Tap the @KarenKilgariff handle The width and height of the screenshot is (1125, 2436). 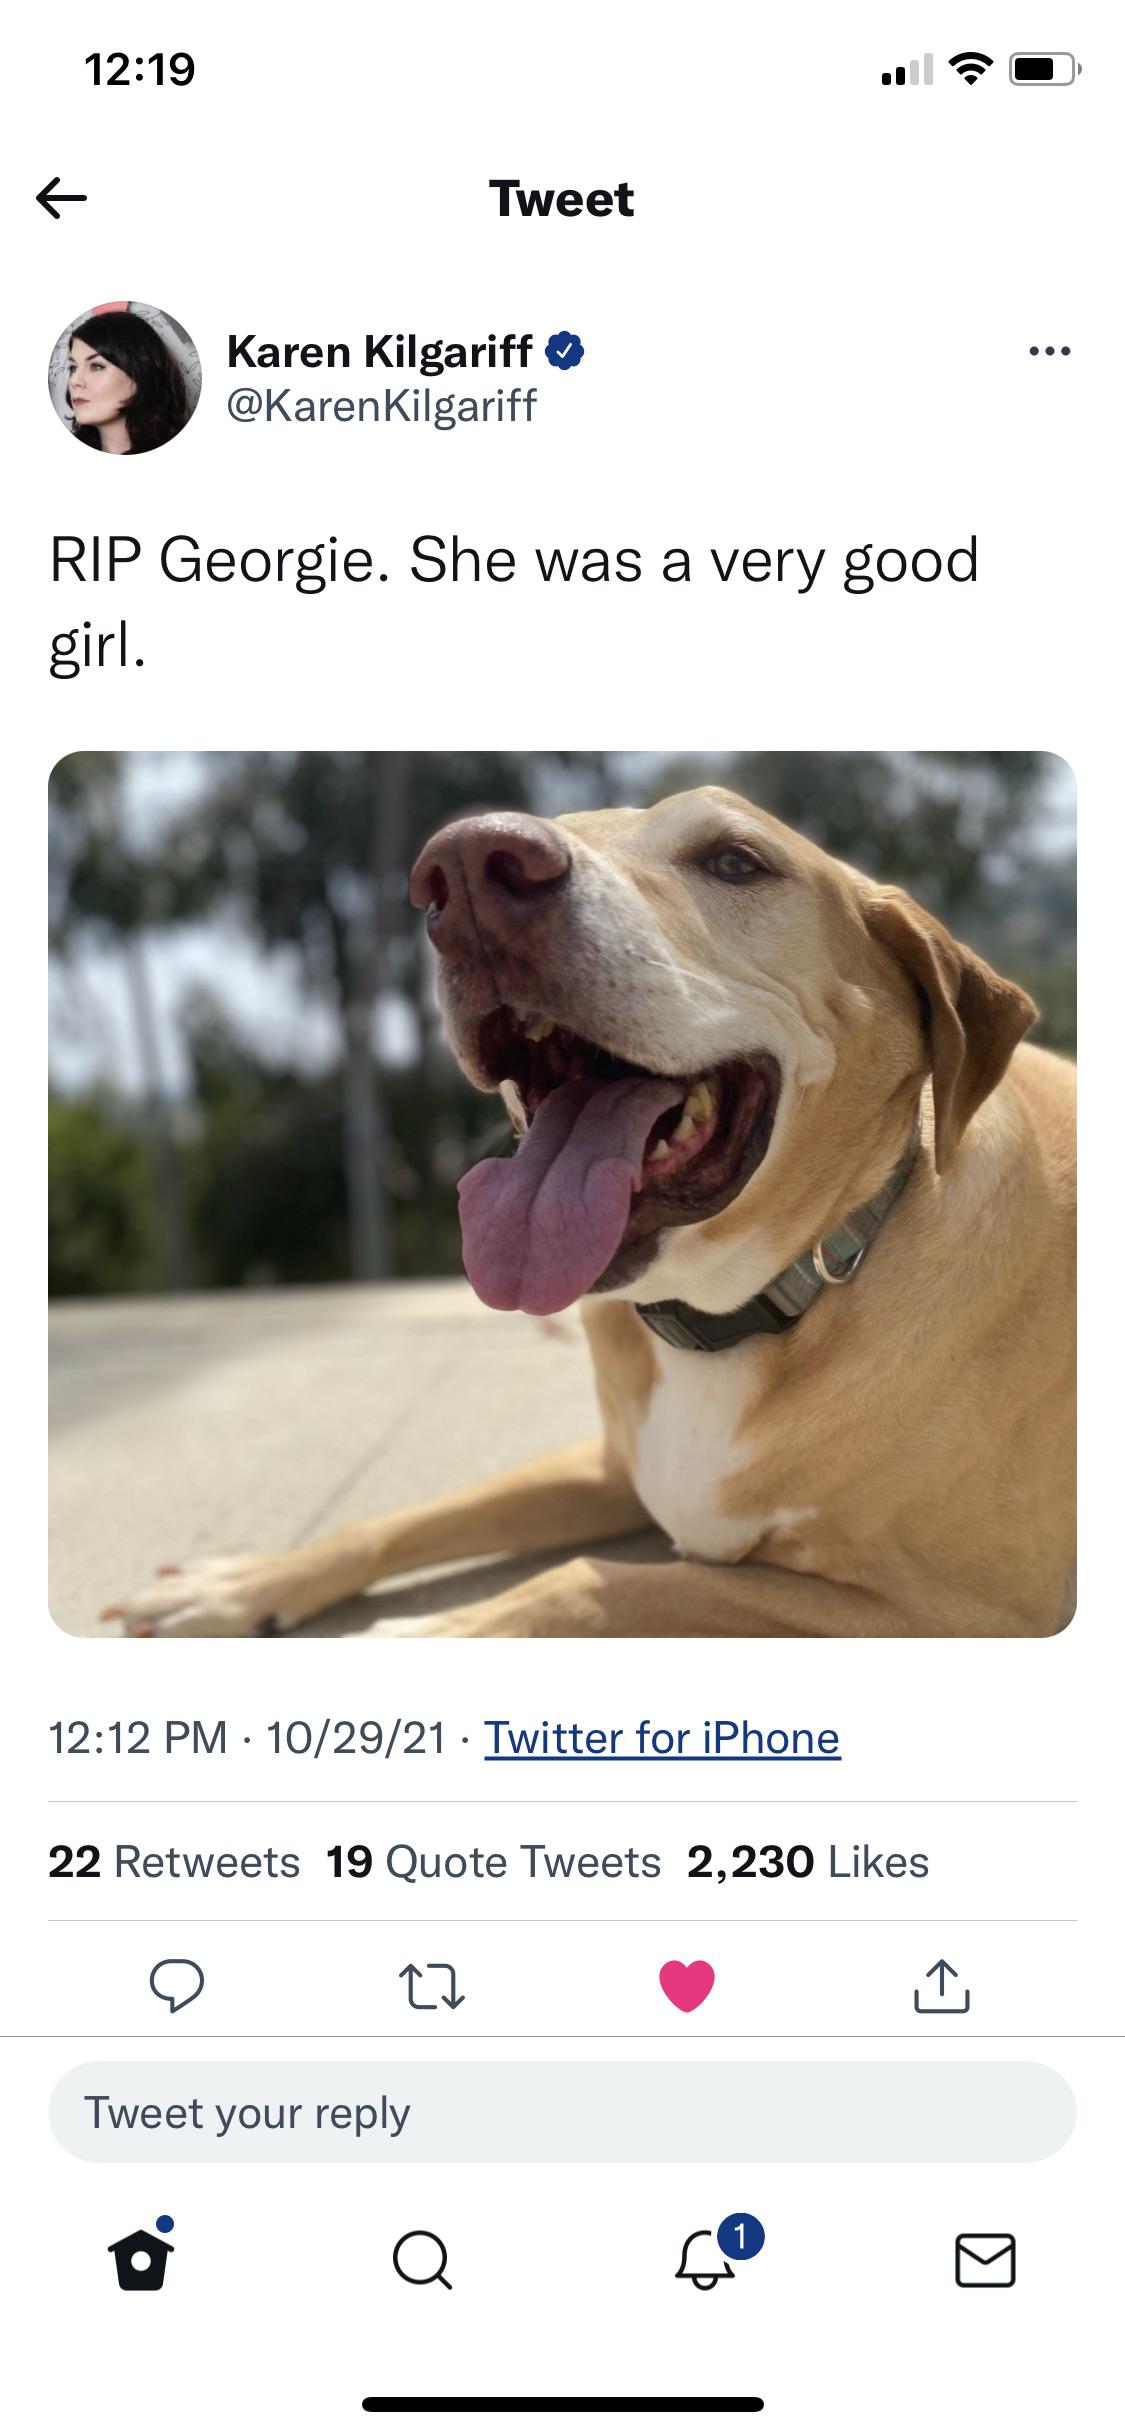[382, 406]
